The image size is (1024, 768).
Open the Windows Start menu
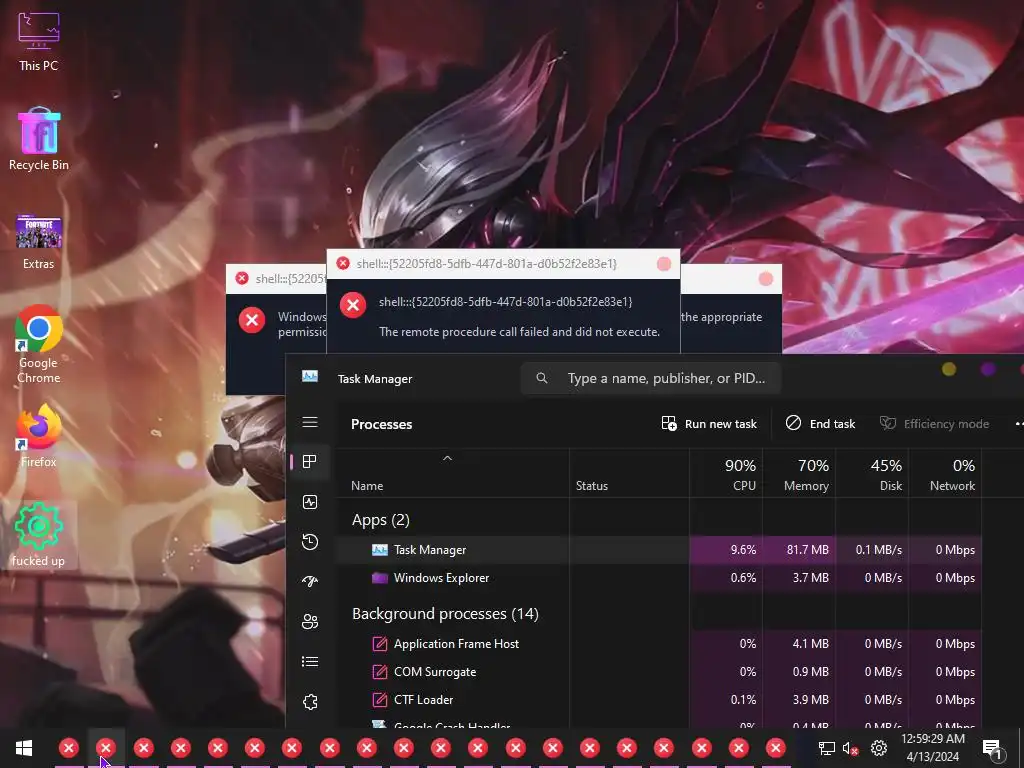[x=24, y=748]
